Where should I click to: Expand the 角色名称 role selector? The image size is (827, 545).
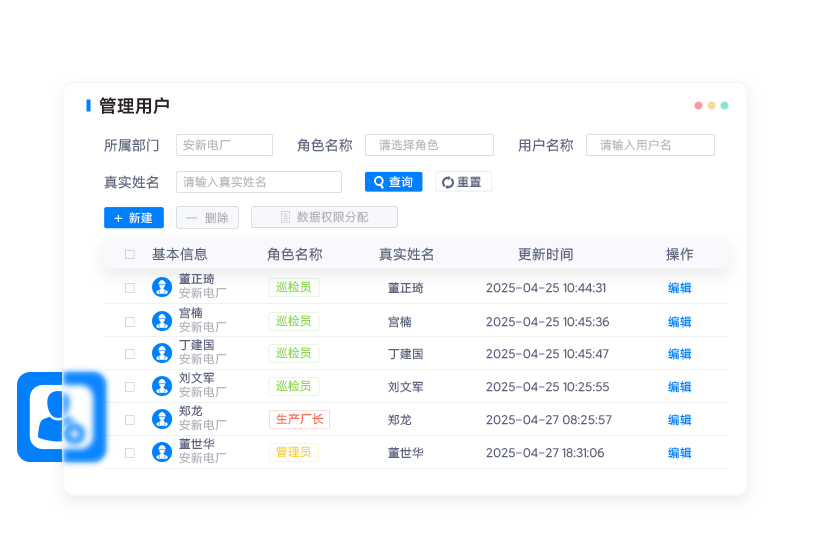click(x=429, y=145)
